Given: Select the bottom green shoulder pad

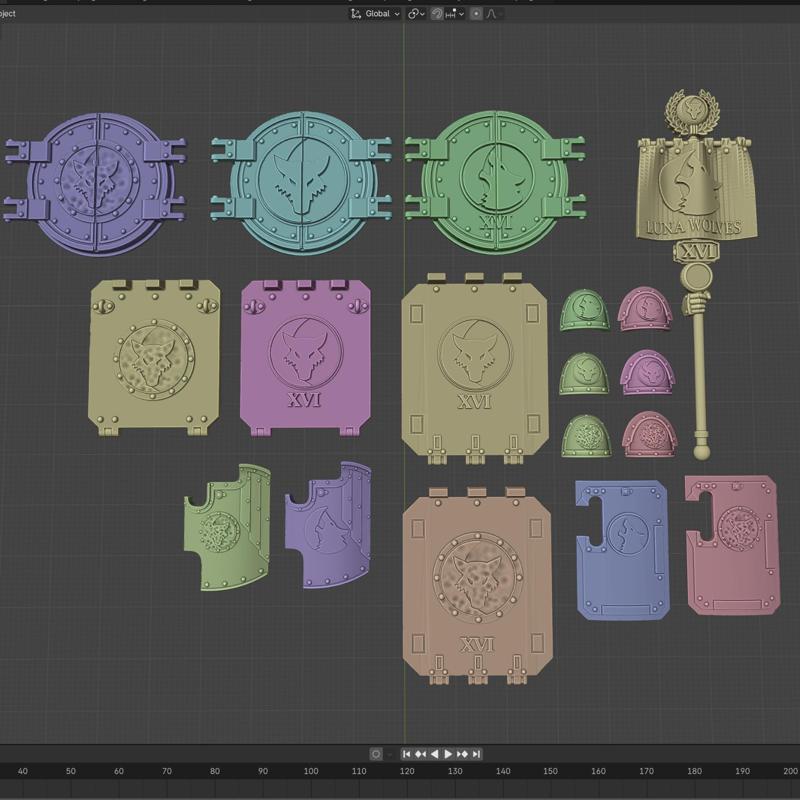Looking at the screenshot, I should [x=587, y=436].
